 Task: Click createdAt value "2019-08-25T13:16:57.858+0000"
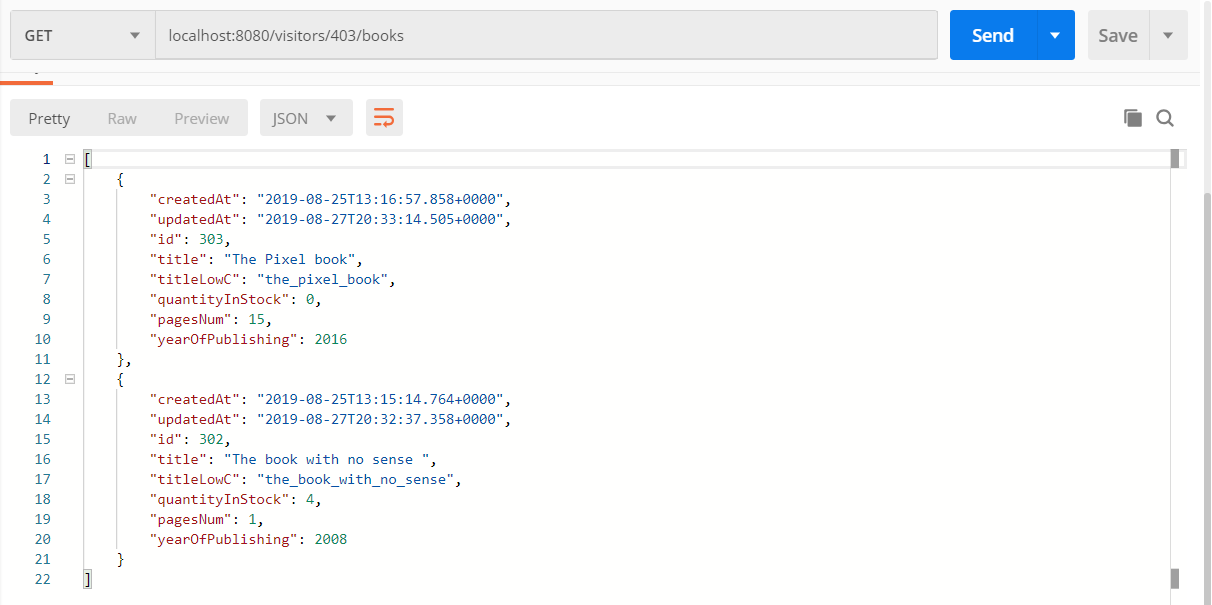pyautogui.click(x=381, y=199)
